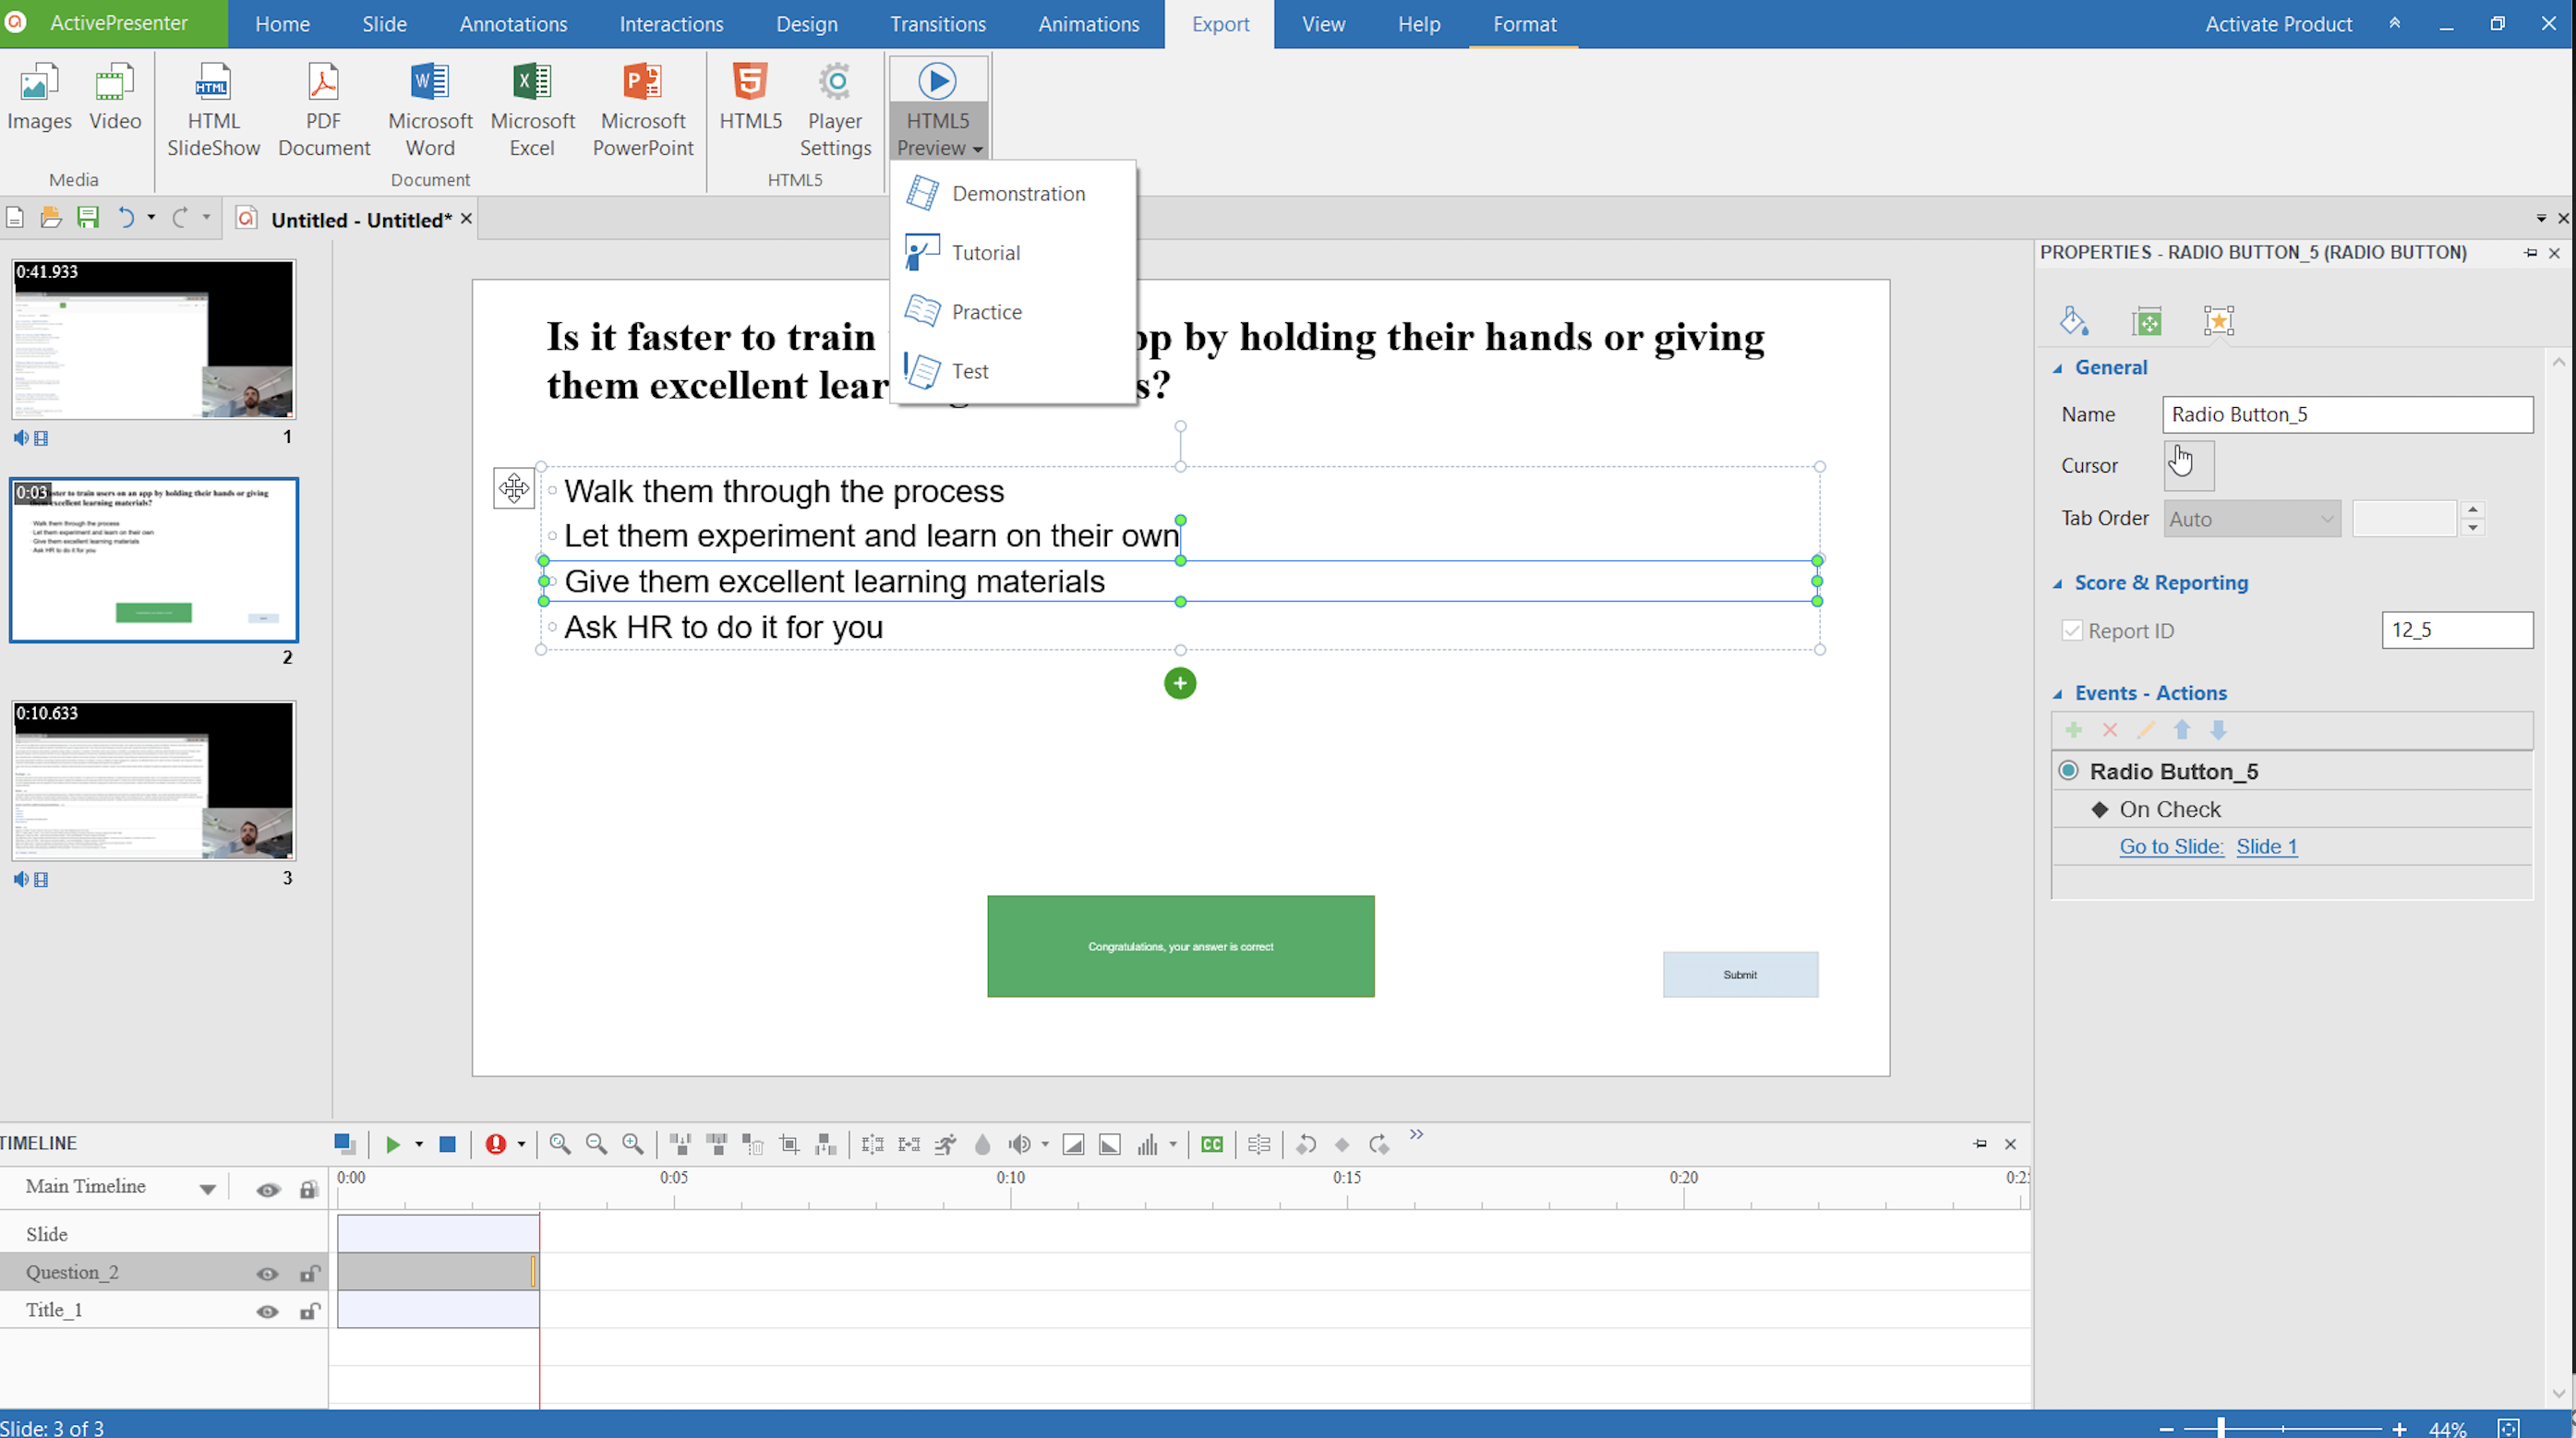Select the Practice preview option

(987, 311)
